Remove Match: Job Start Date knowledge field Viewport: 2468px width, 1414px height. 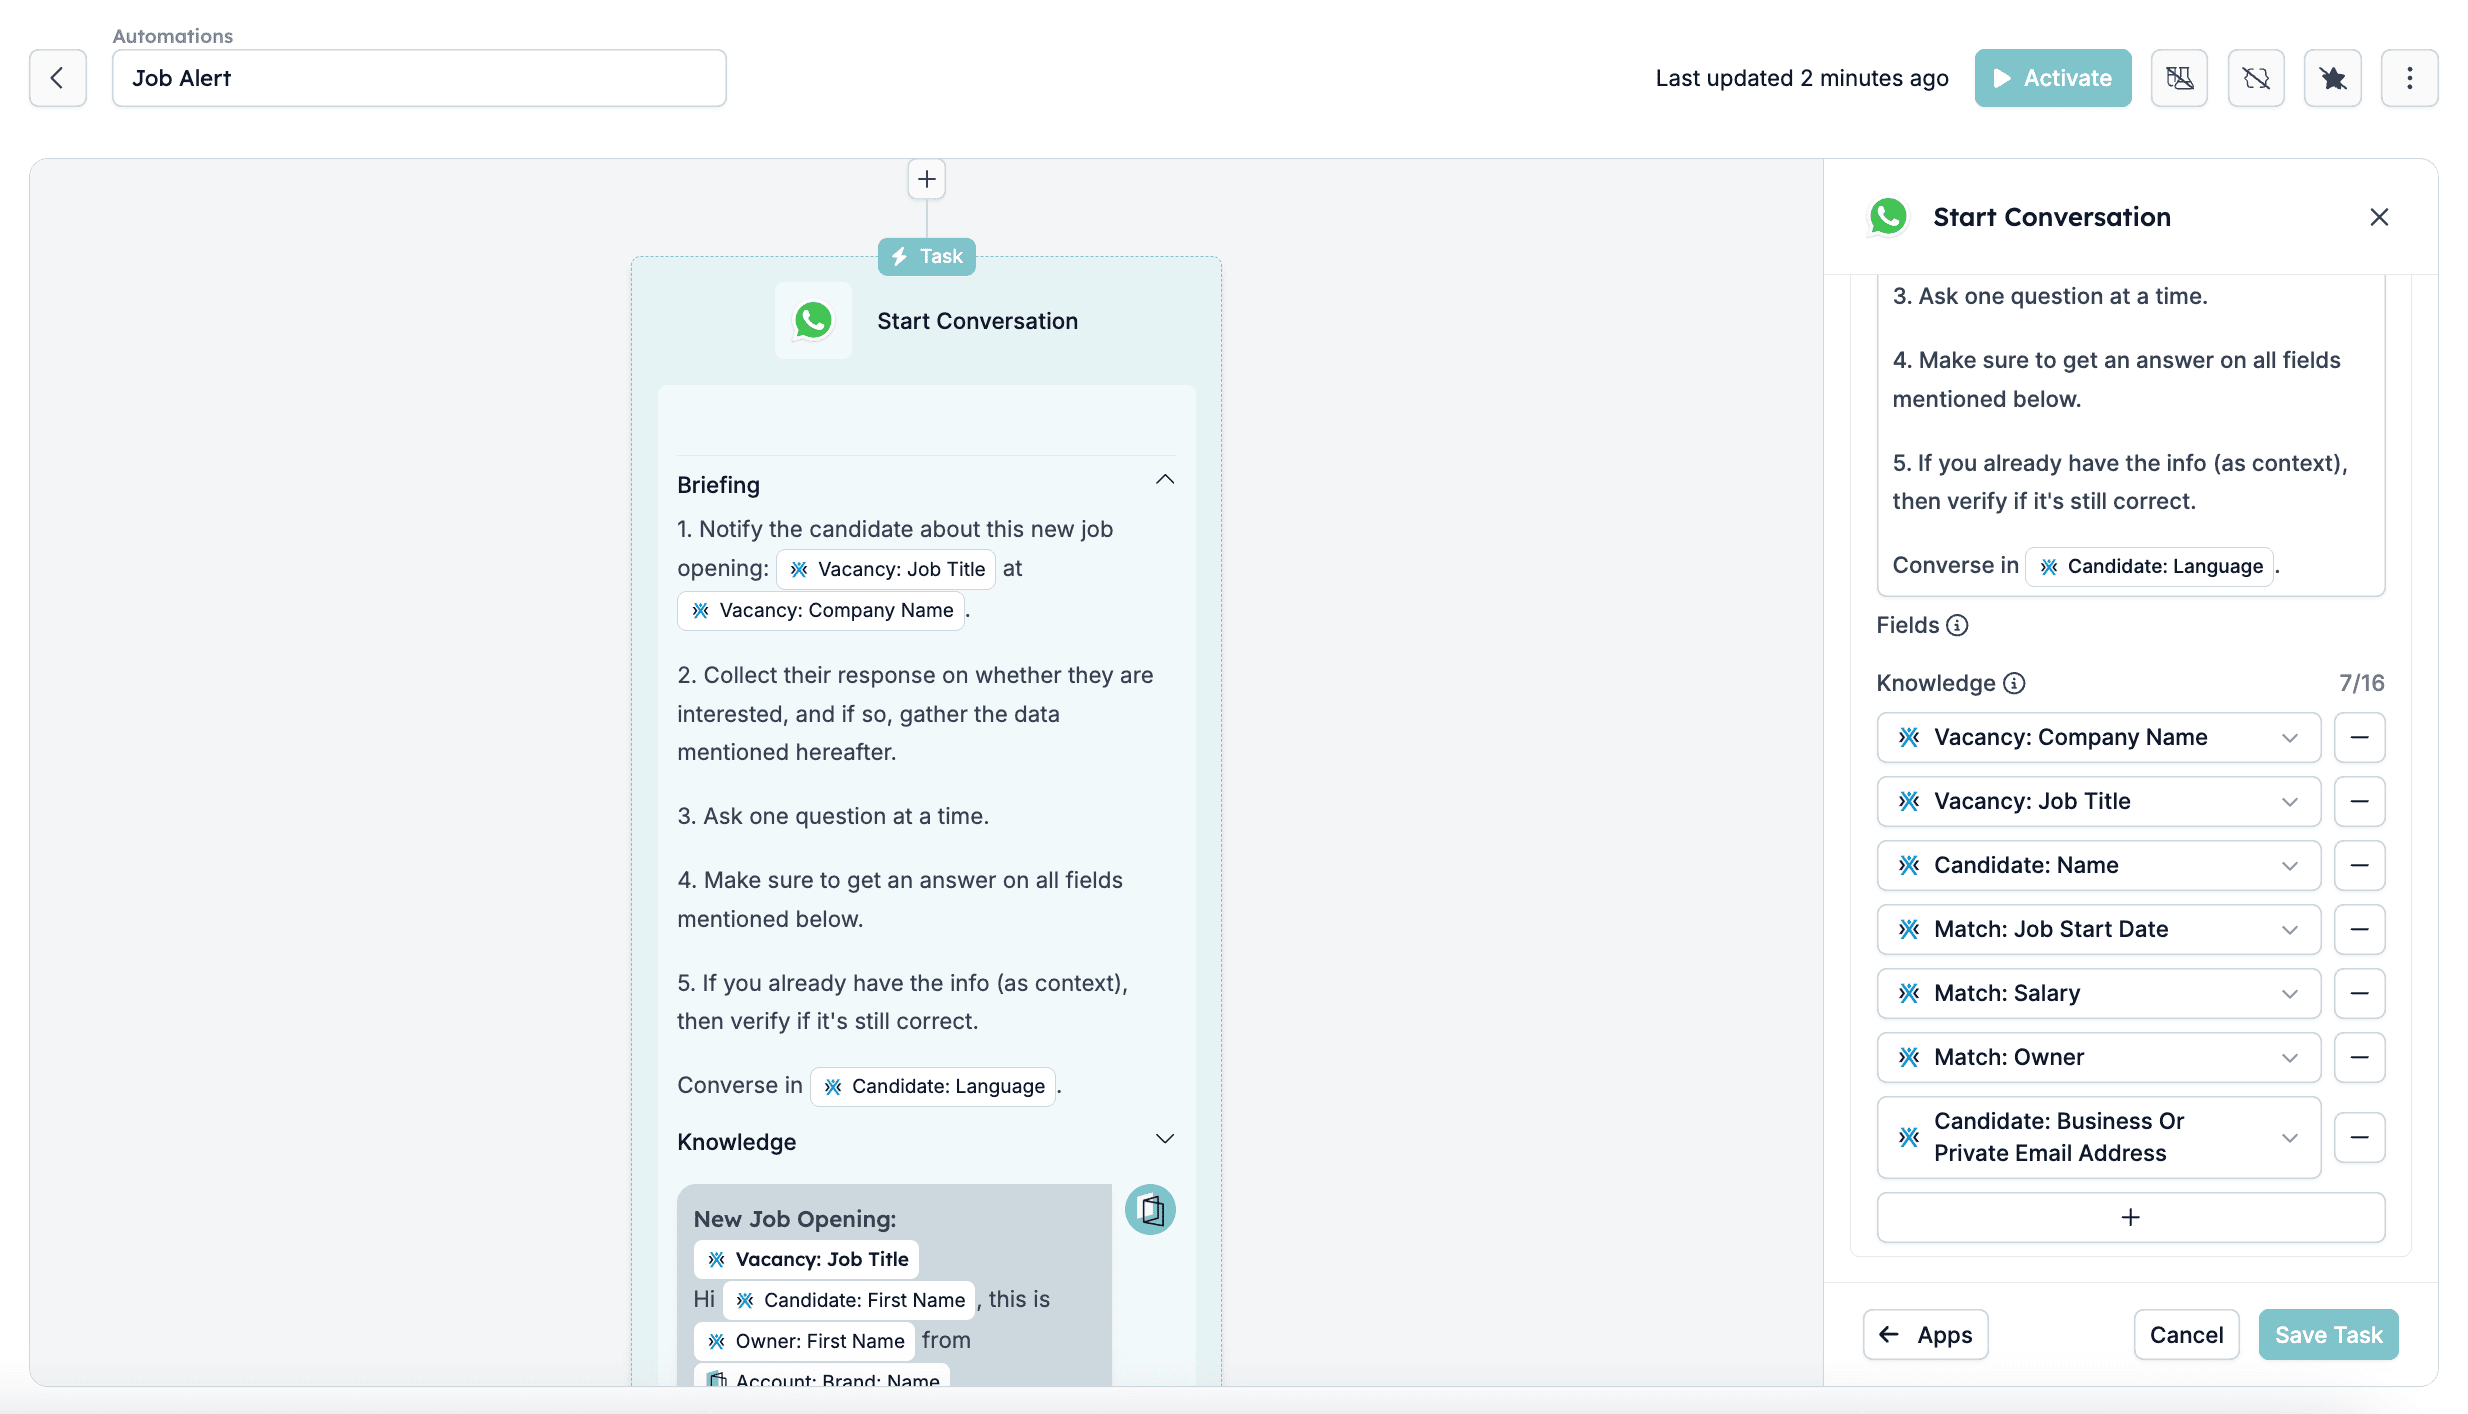point(2359,929)
